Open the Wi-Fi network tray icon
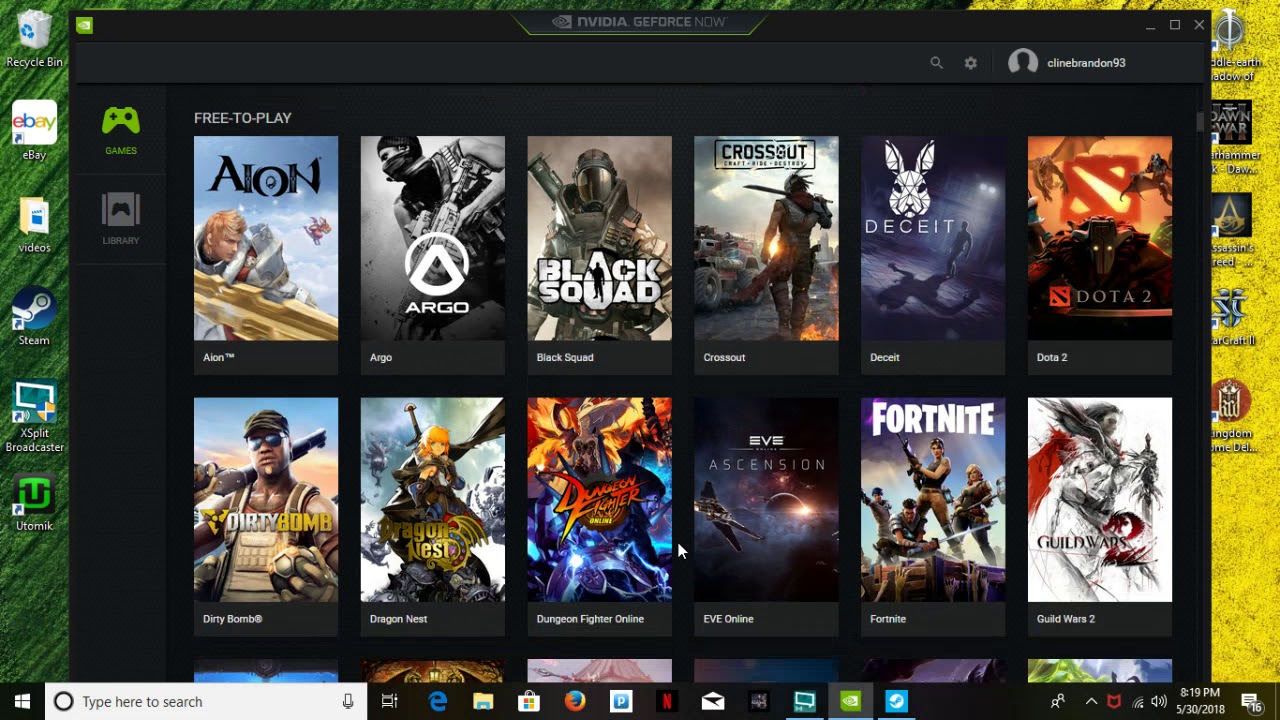 (x=1137, y=702)
